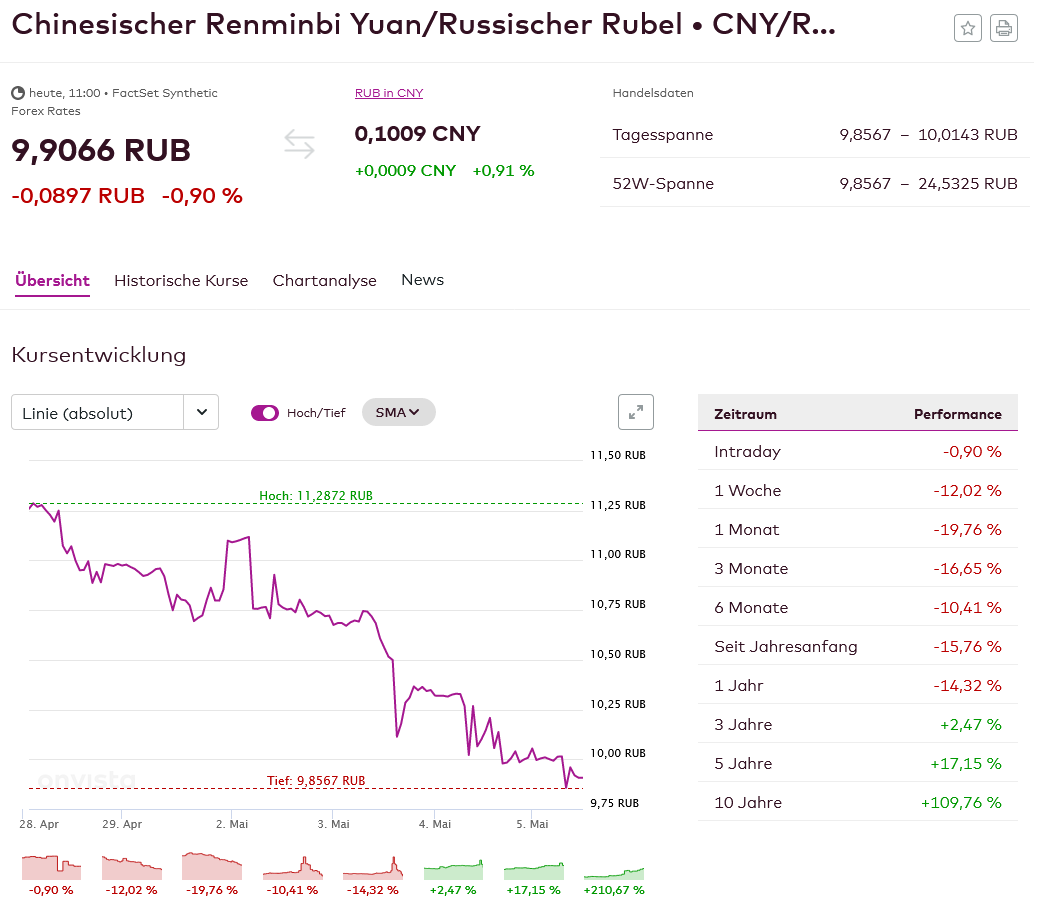Image resolution: width=1037 pixels, height=903 pixels.
Task: Open the Chartanalyse tab
Action: coord(324,280)
